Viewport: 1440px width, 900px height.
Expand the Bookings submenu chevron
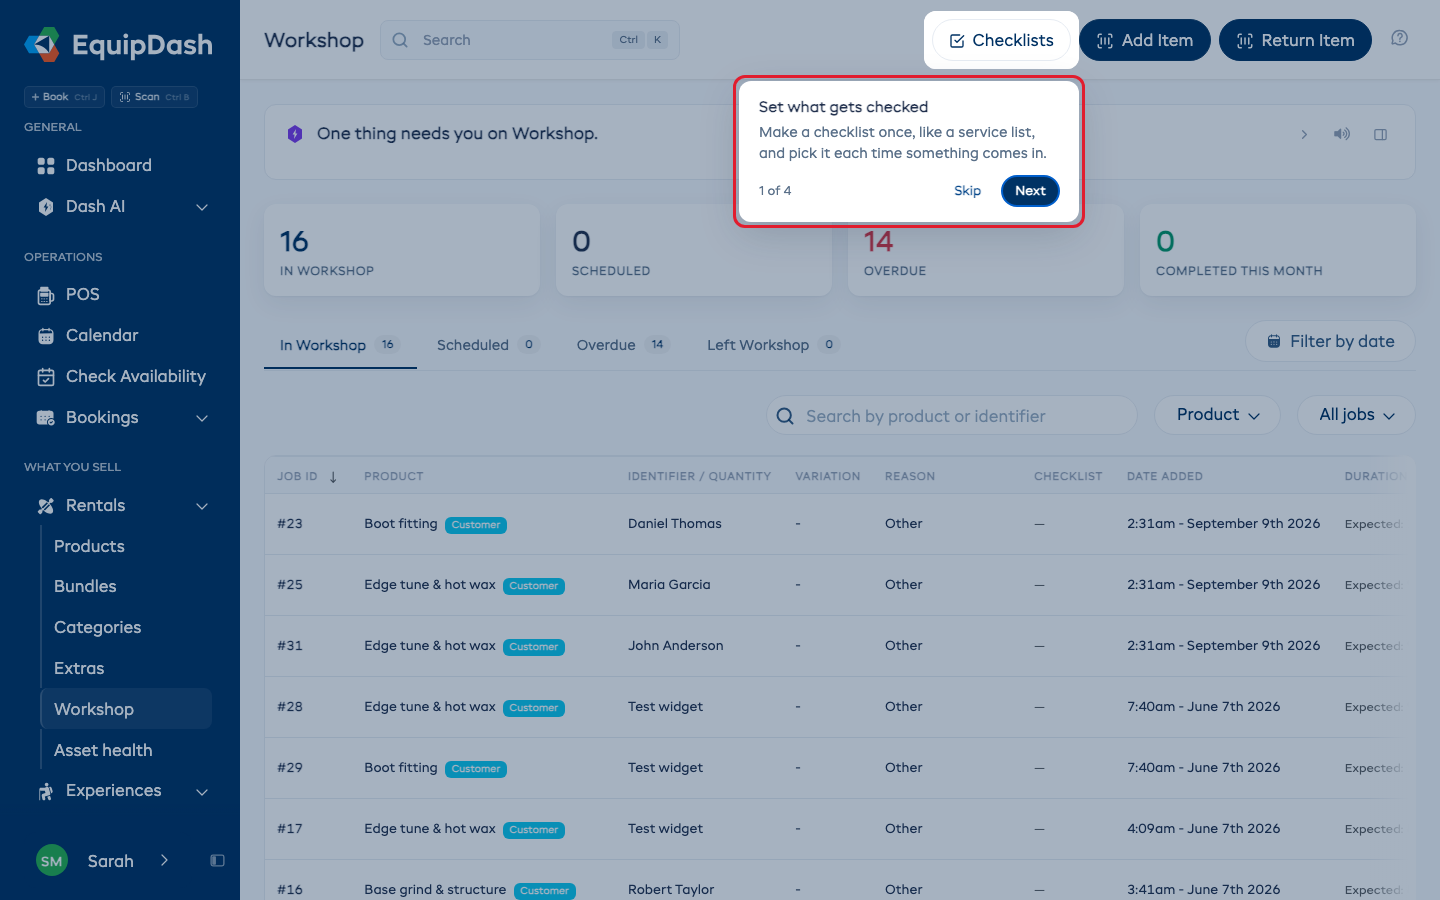click(x=202, y=418)
